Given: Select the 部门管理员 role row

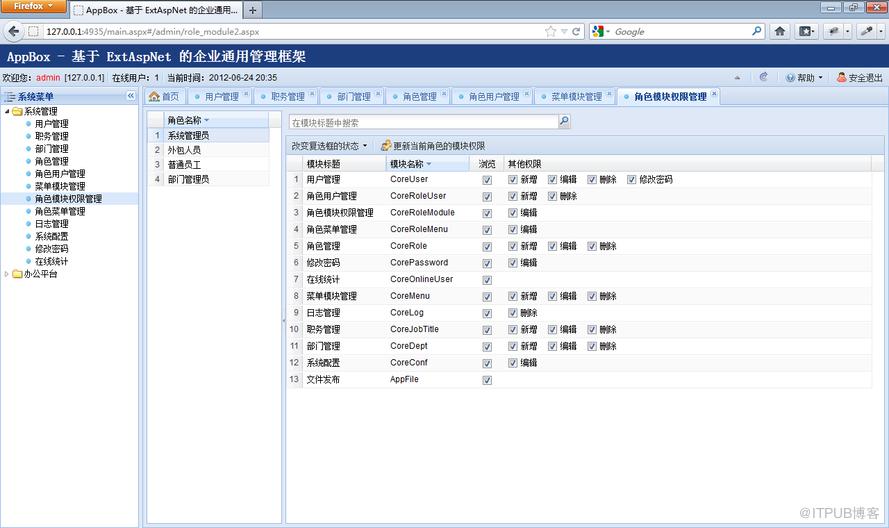Looking at the screenshot, I should pos(208,179).
